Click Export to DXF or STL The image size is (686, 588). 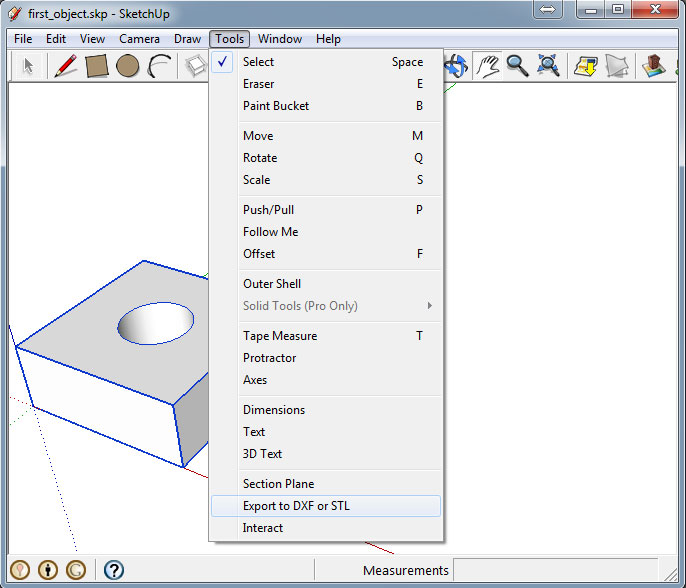pyautogui.click(x=326, y=506)
